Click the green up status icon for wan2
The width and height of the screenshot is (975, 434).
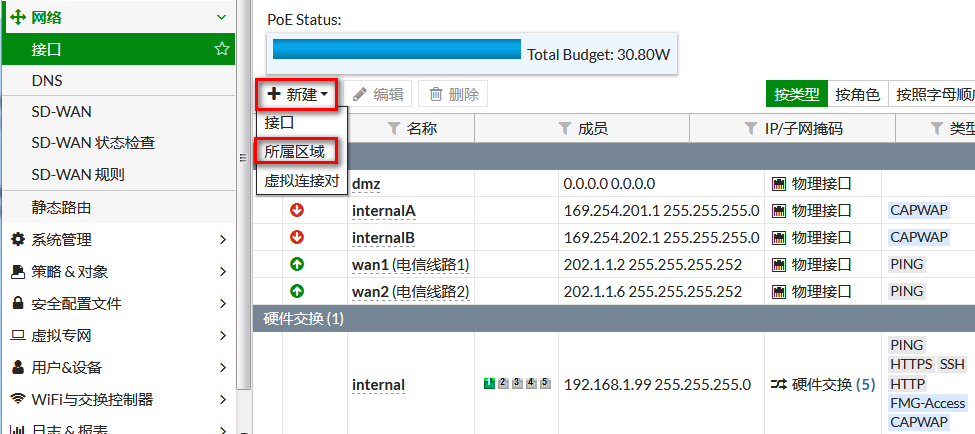click(297, 291)
